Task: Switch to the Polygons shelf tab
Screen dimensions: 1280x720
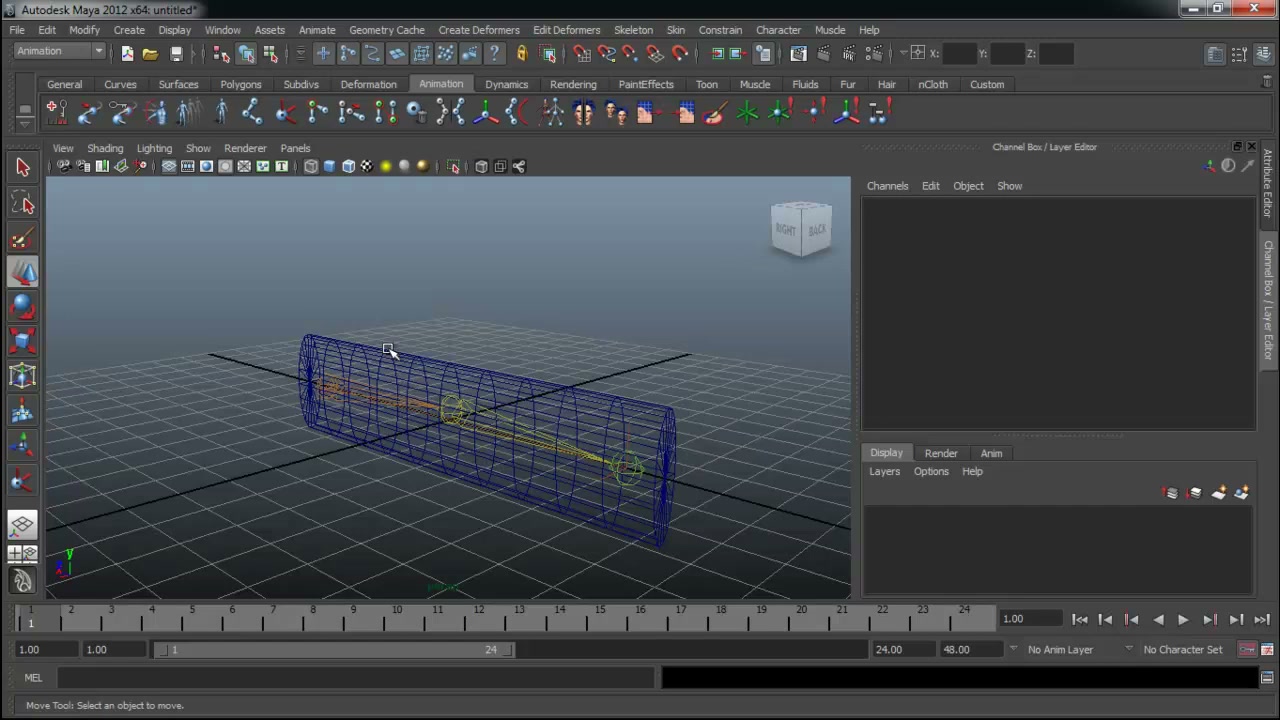Action: (241, 85)
